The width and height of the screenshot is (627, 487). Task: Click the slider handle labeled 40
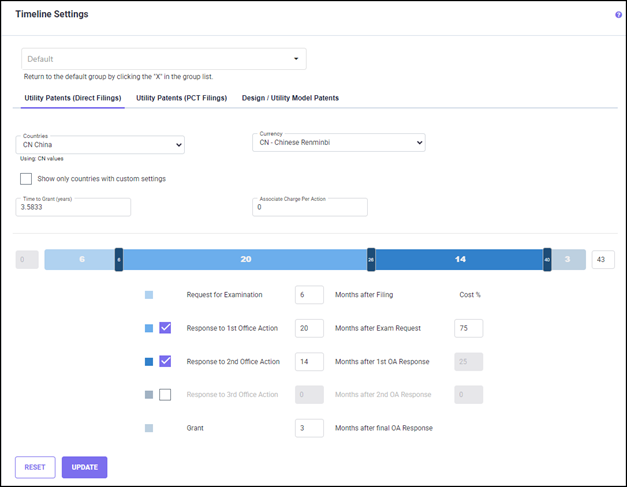click(x=547, y=259)
